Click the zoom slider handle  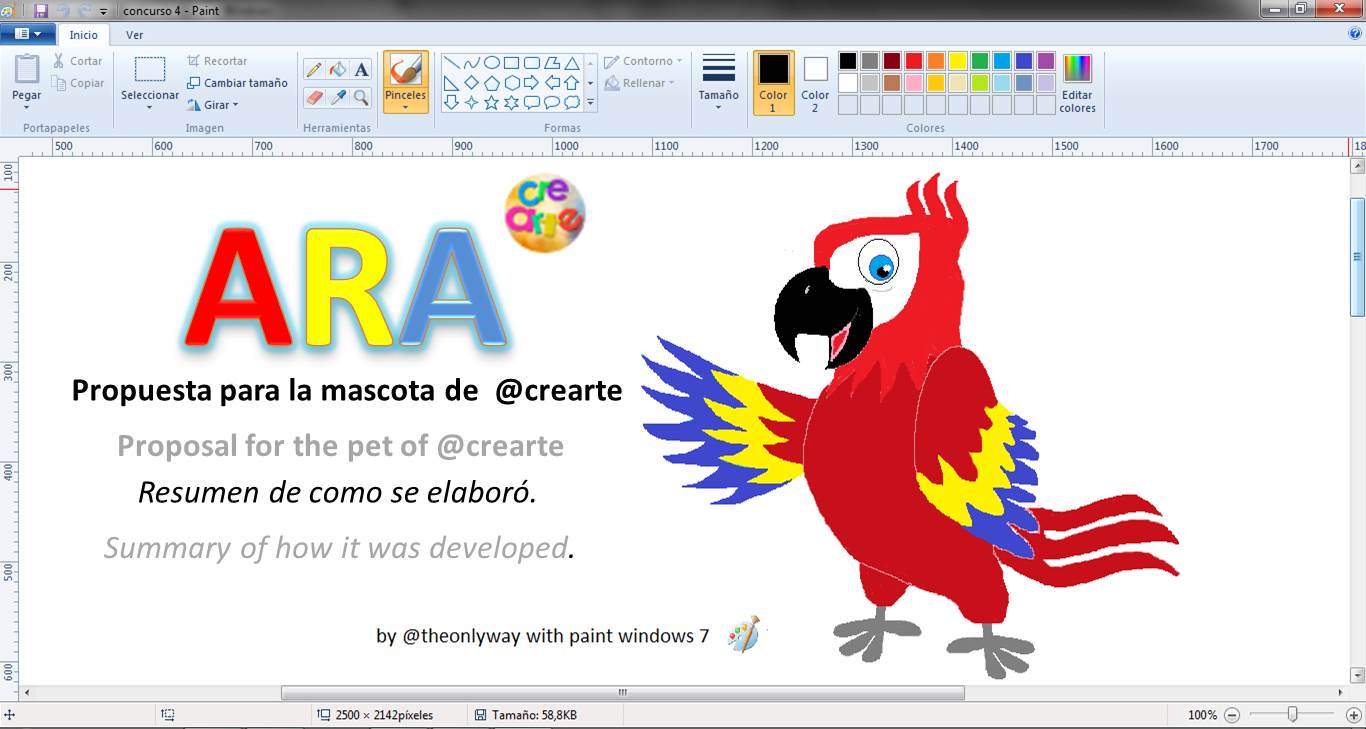(x=1293, y=714)
